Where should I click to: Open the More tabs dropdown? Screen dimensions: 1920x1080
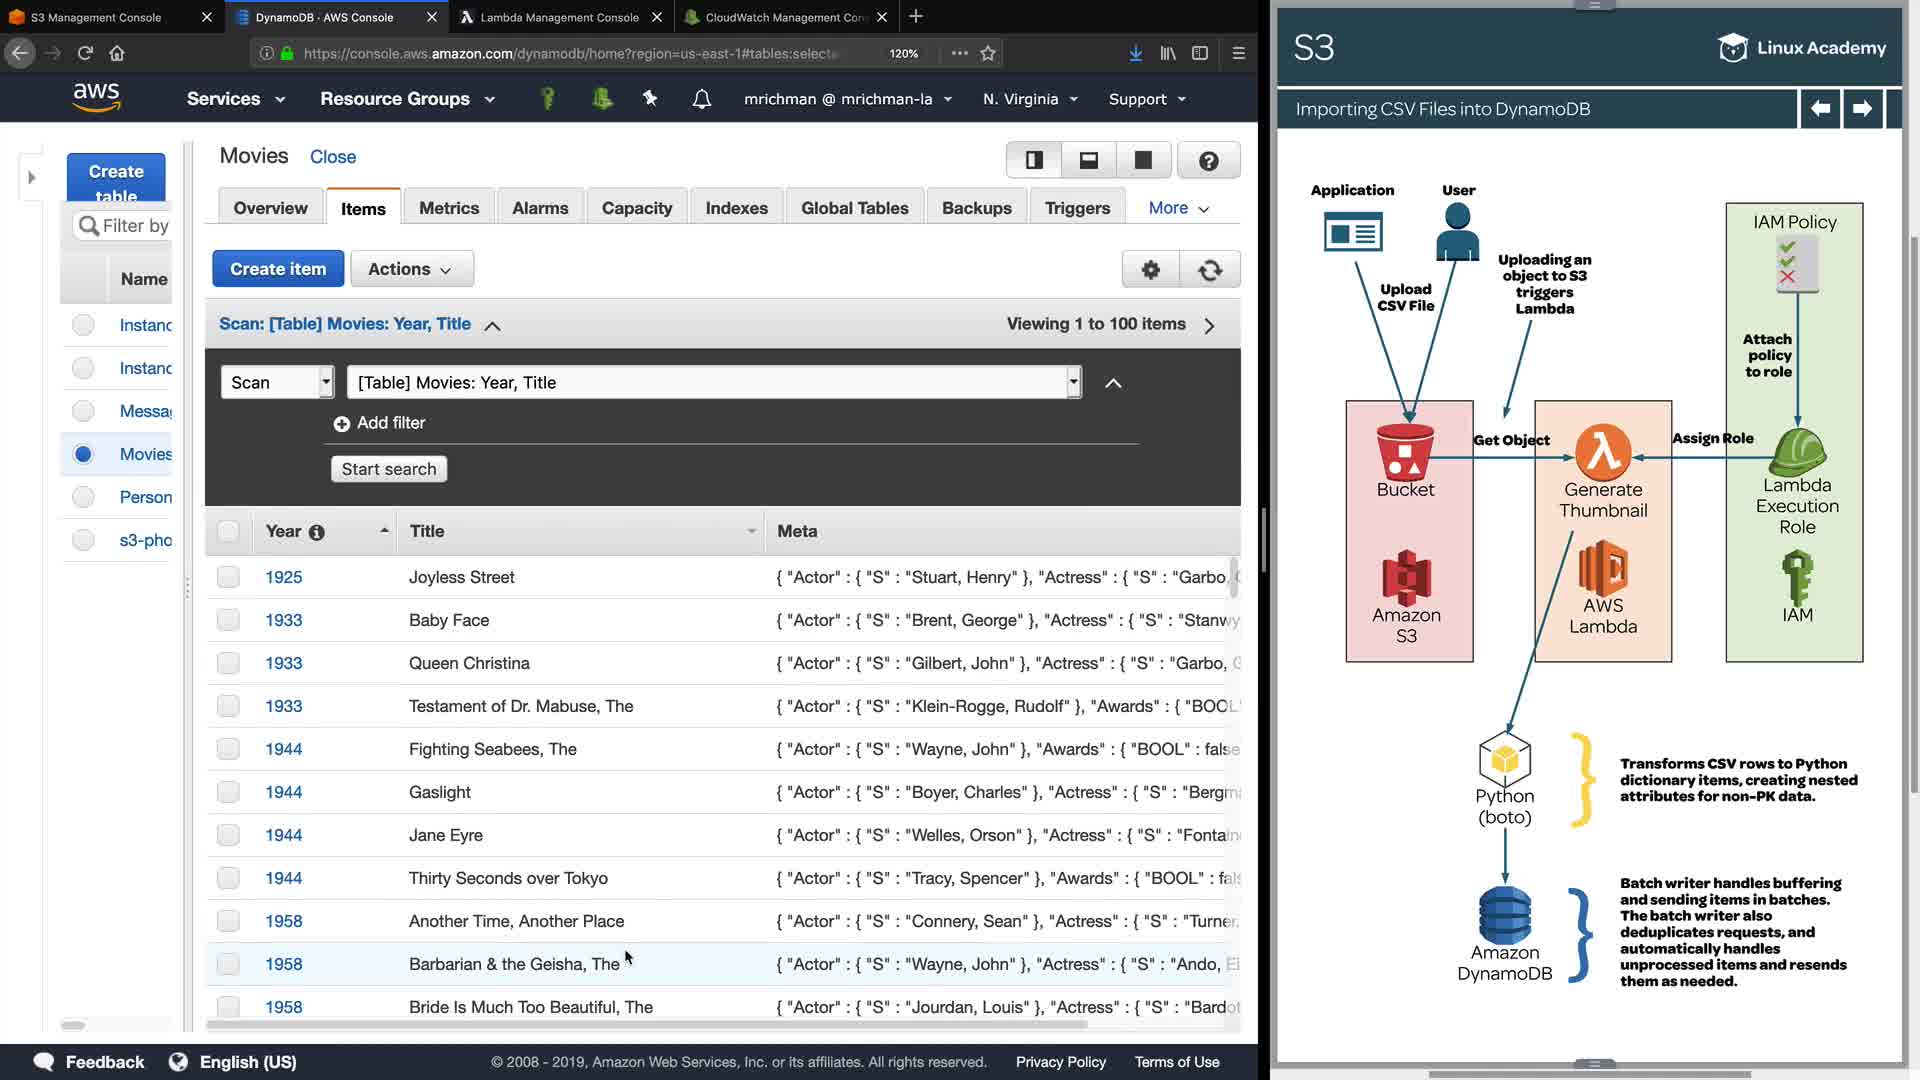[1178, 208]
